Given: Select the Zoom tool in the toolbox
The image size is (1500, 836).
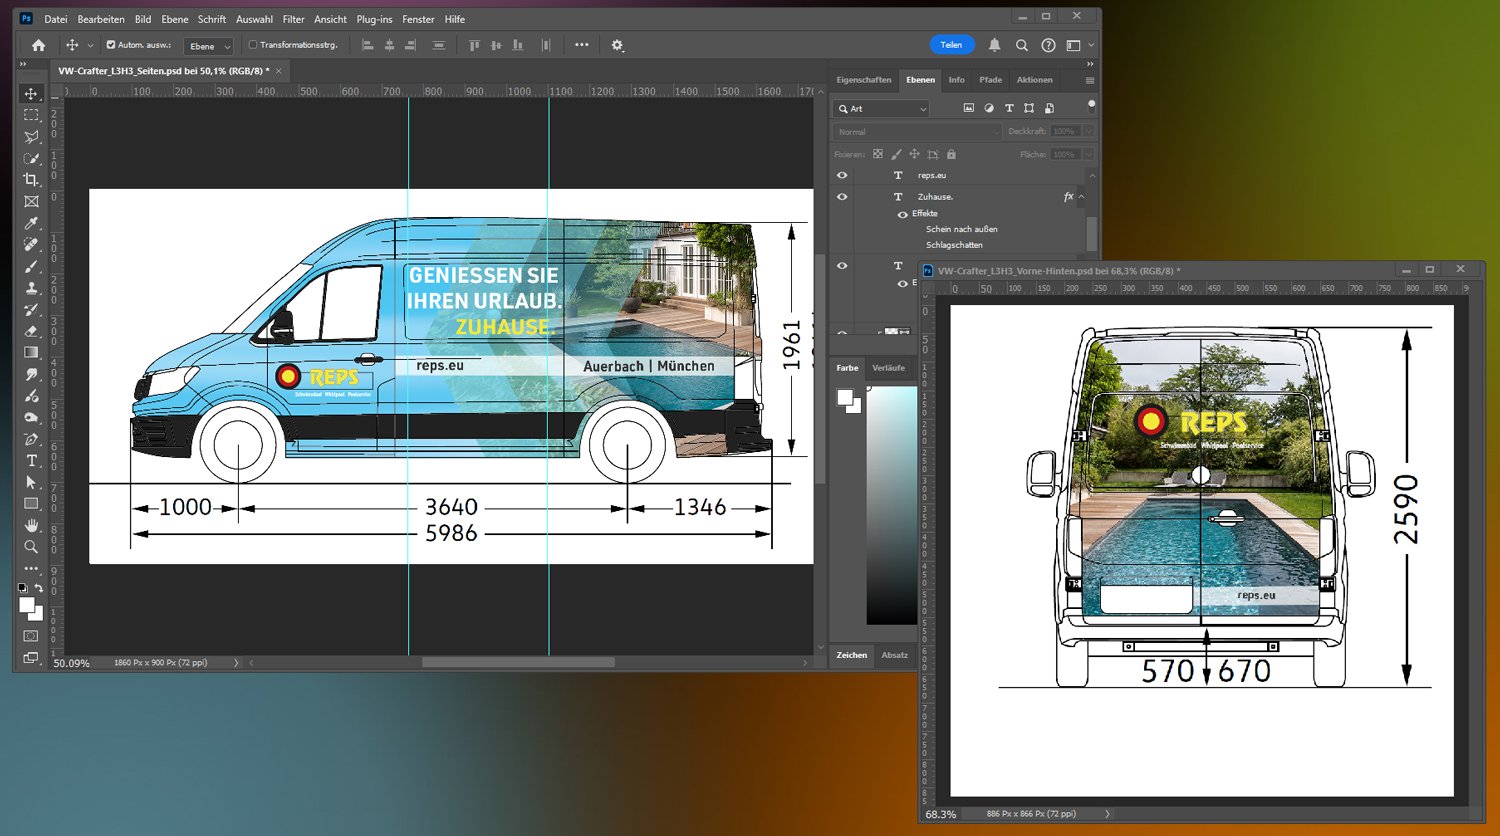Looking at the screenshot, I should [31, 547].
